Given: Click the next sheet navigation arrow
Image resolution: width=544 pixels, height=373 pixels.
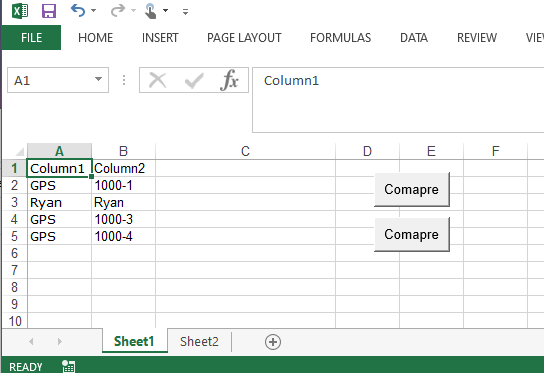Looking at the screenshot, I should click(60, 341).
